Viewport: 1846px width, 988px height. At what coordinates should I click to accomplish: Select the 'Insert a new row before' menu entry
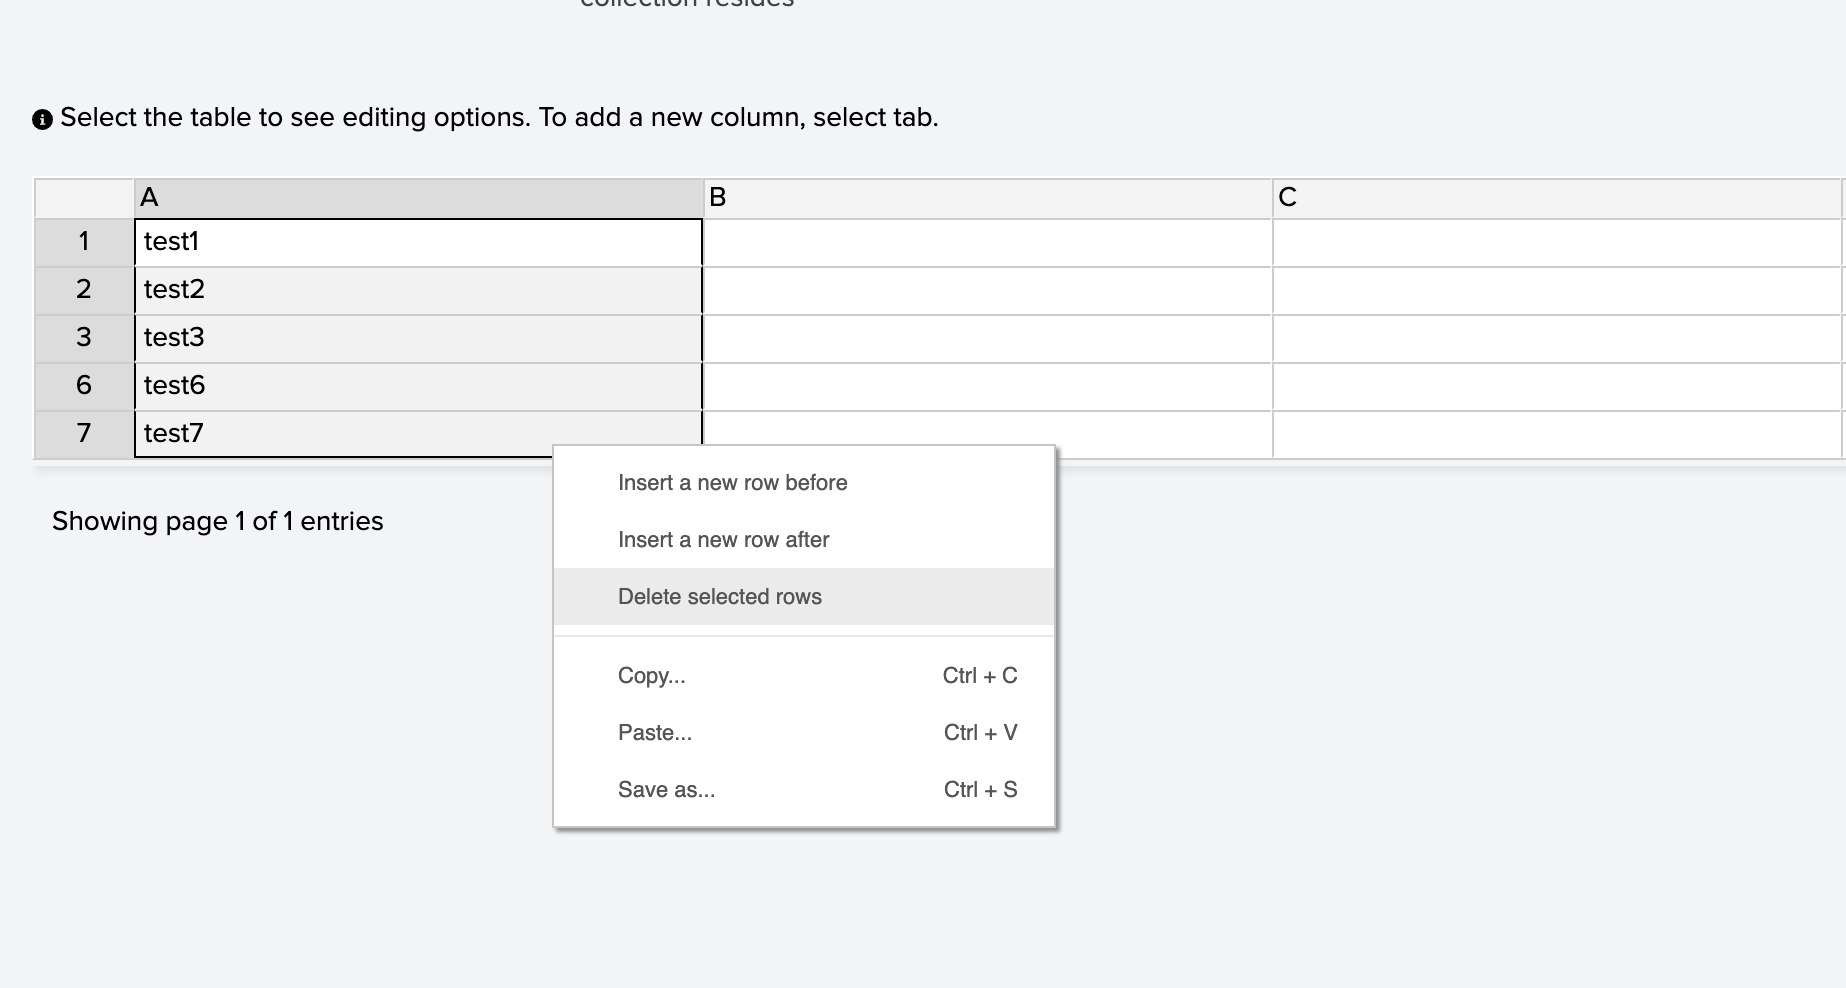point(732,482)
